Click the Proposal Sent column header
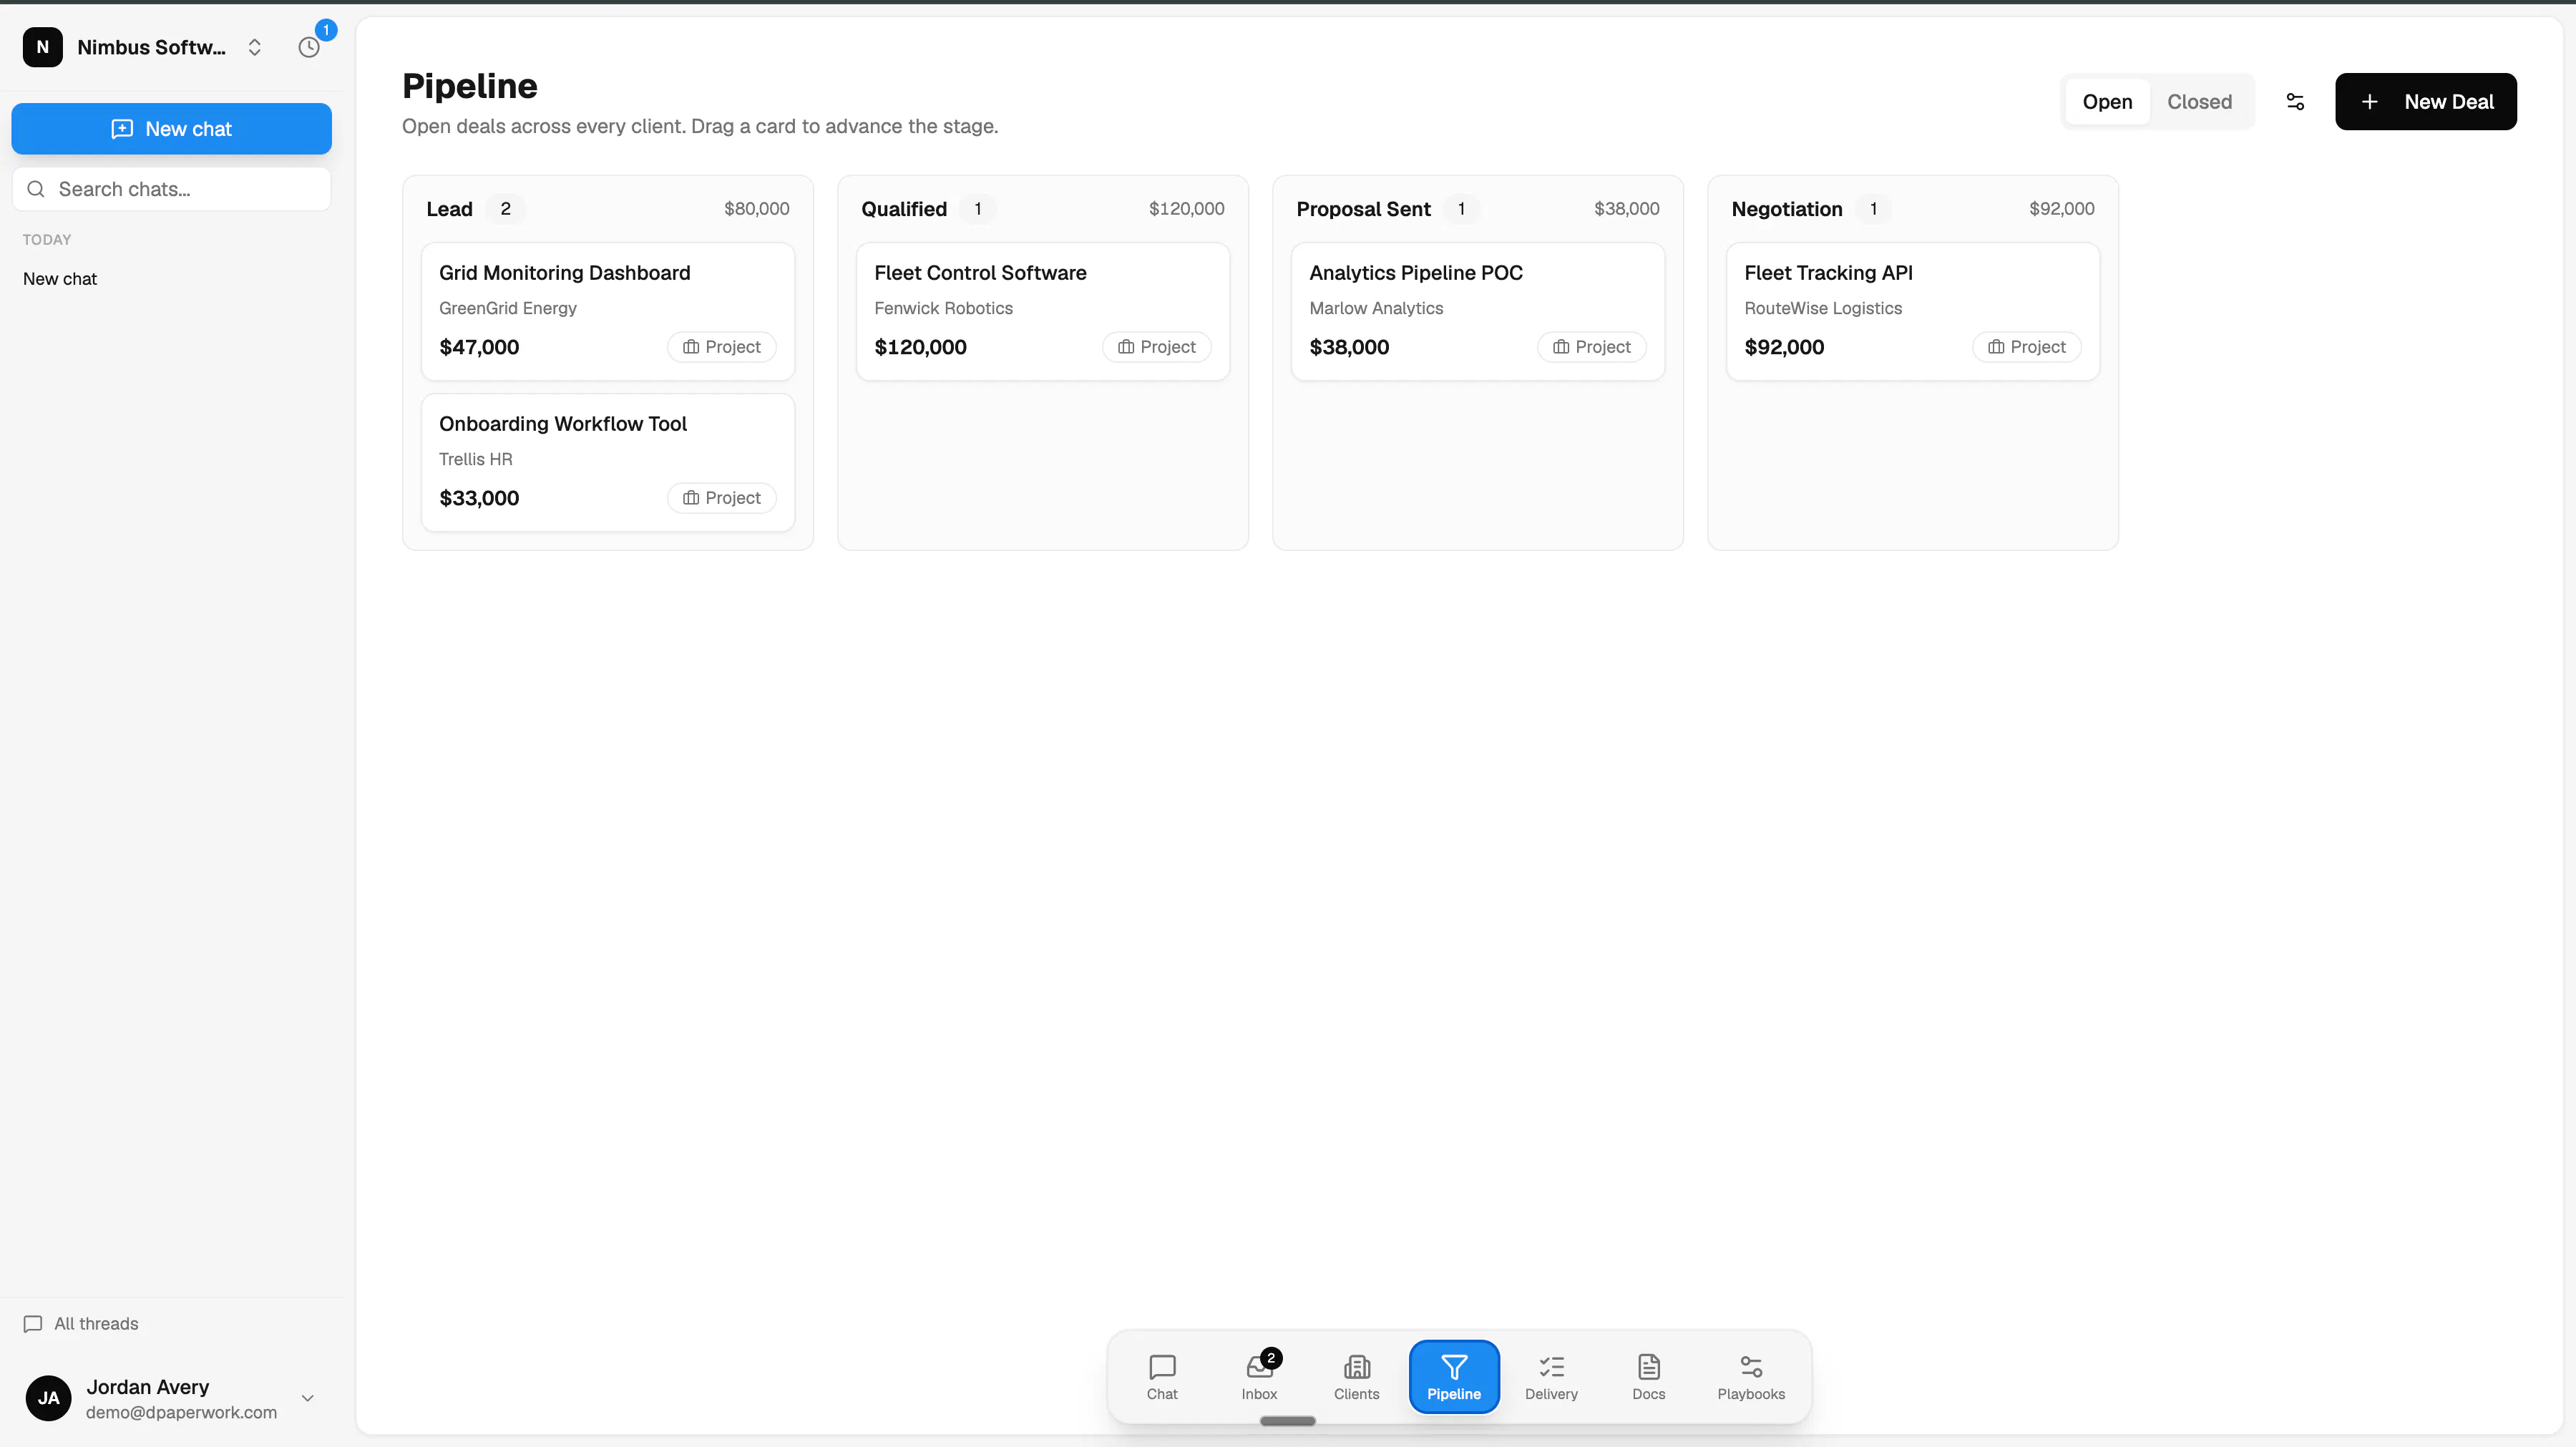 1363,209
